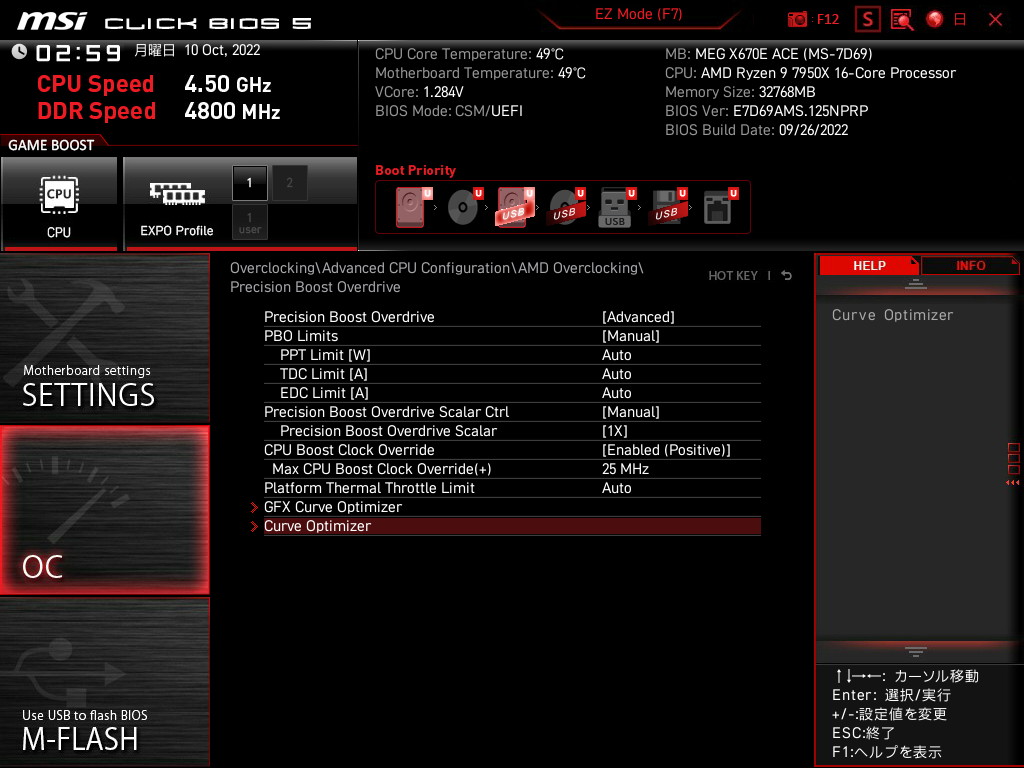Click the MB MEG X670E ACE text
The width and height of the screenshot is (1024, 768).
pos(769,54)
